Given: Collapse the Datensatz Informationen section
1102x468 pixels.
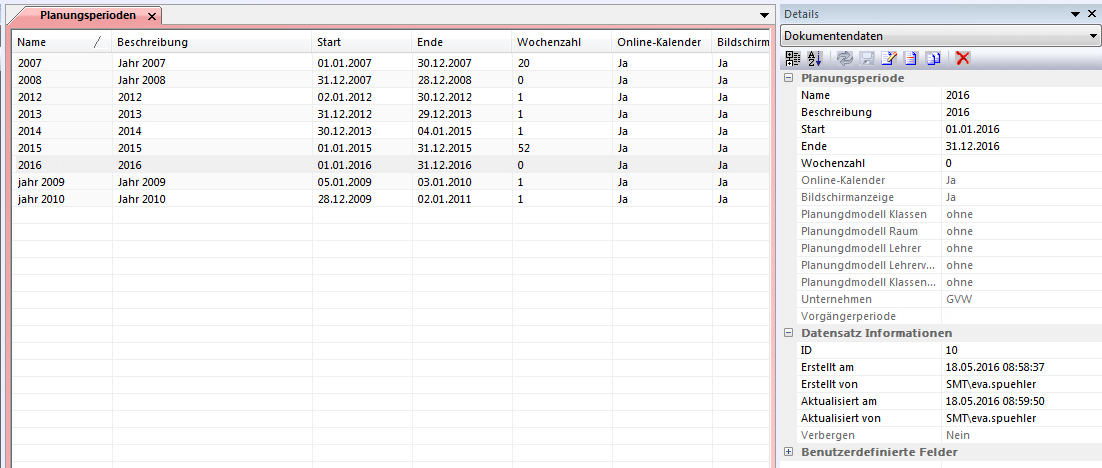Looking at the screenshot, I should click(x=789, y=333).
